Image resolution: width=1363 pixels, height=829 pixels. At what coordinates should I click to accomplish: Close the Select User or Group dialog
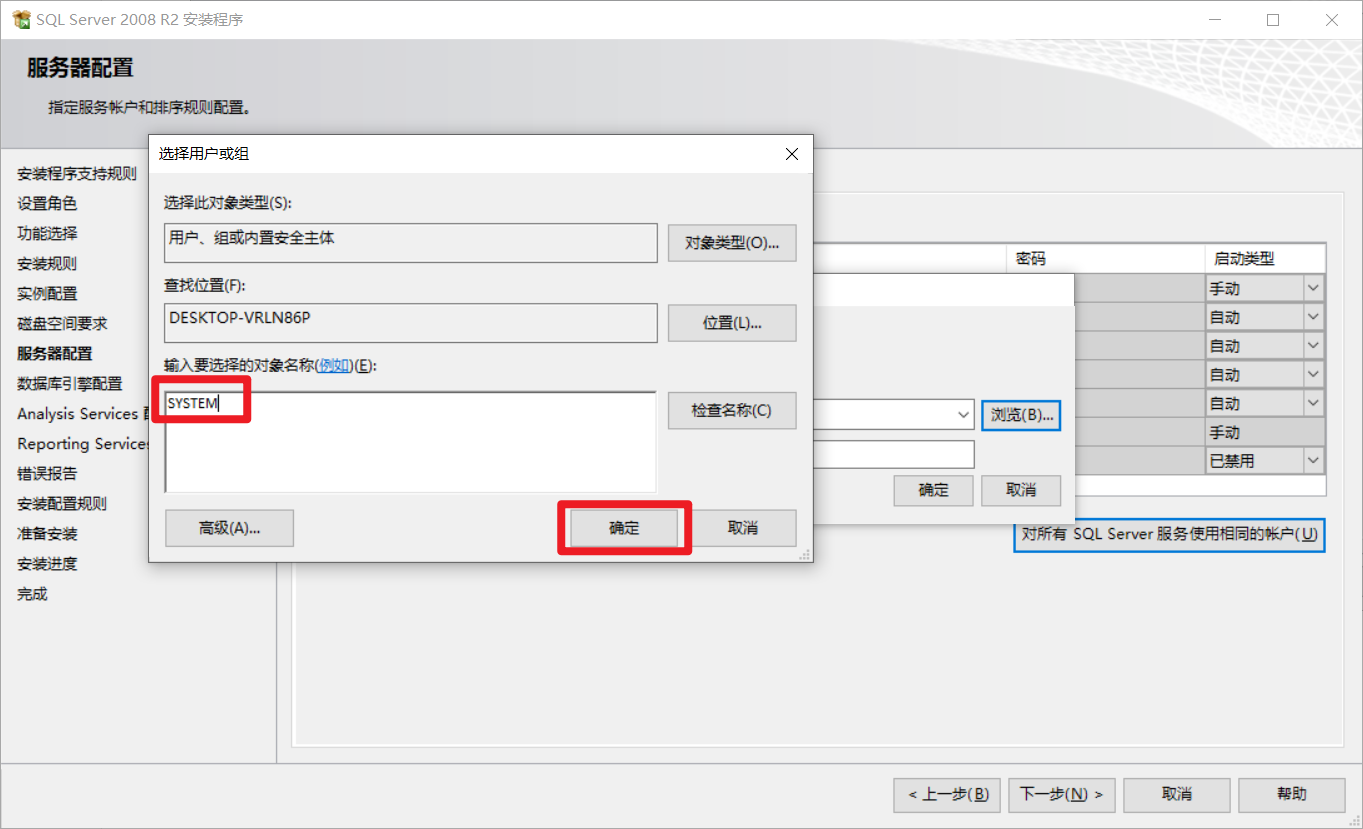(792, 154)
